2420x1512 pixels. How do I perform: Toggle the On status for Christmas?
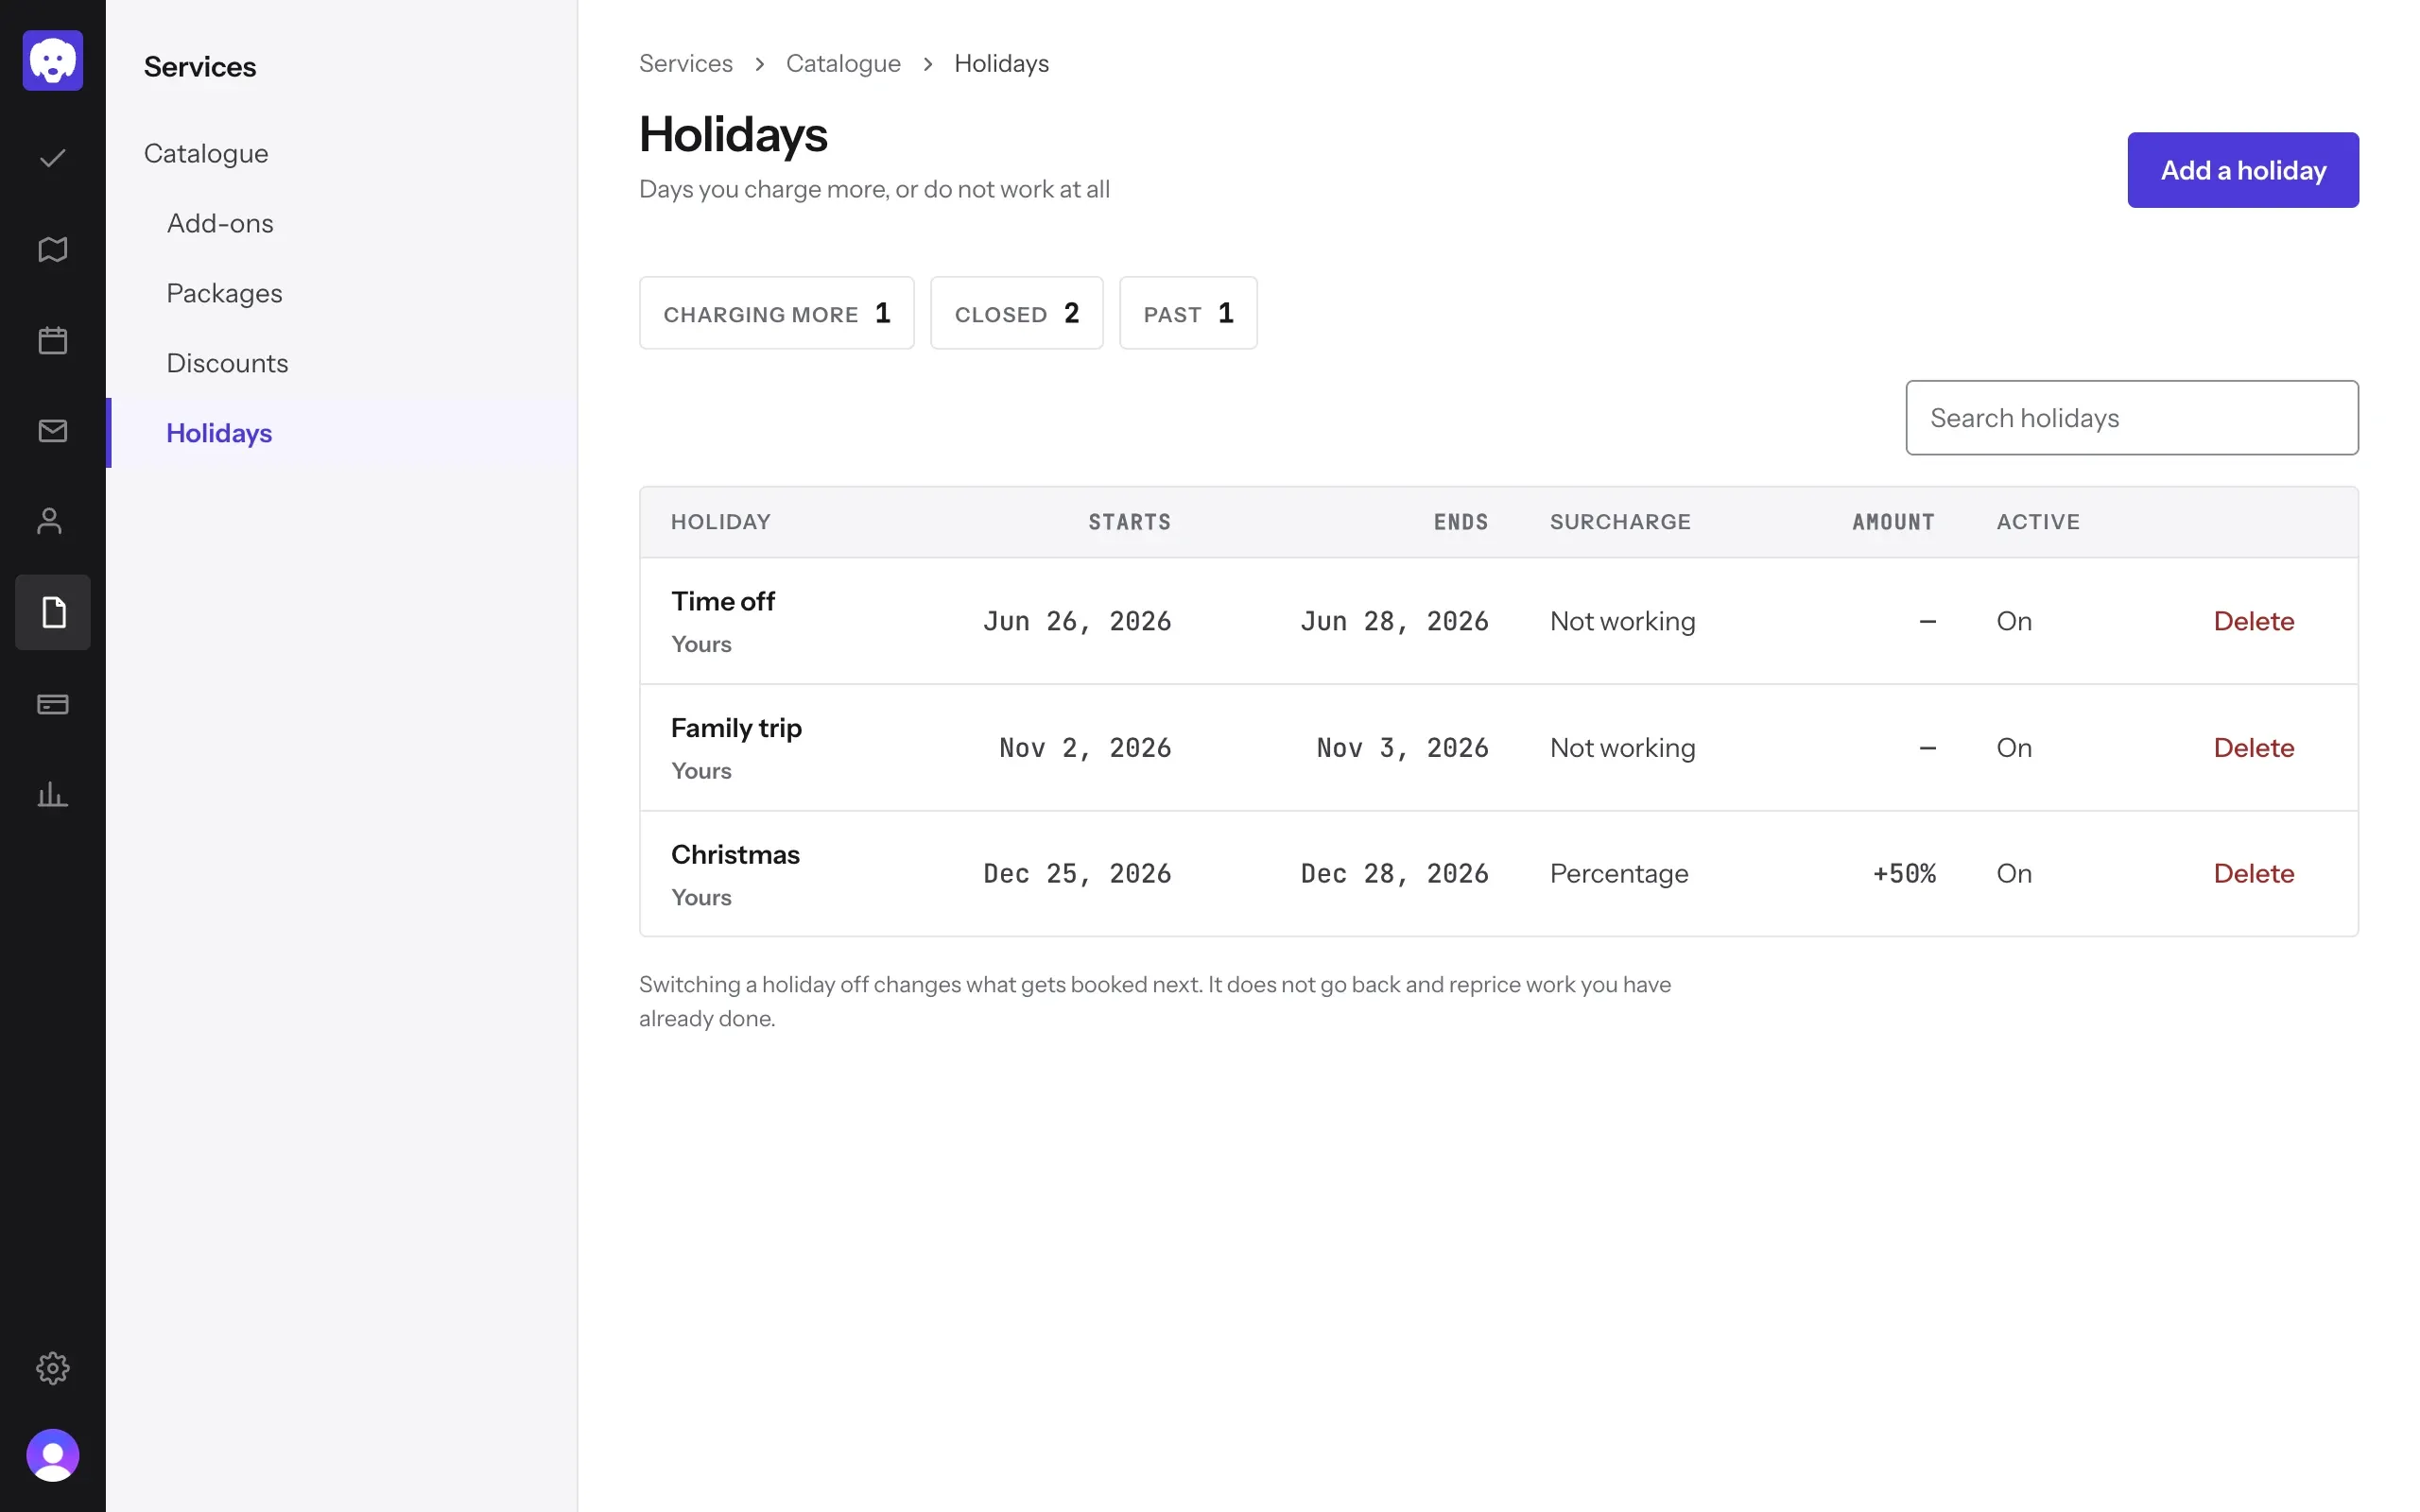pyautogui.click(x=2013, y=874)
